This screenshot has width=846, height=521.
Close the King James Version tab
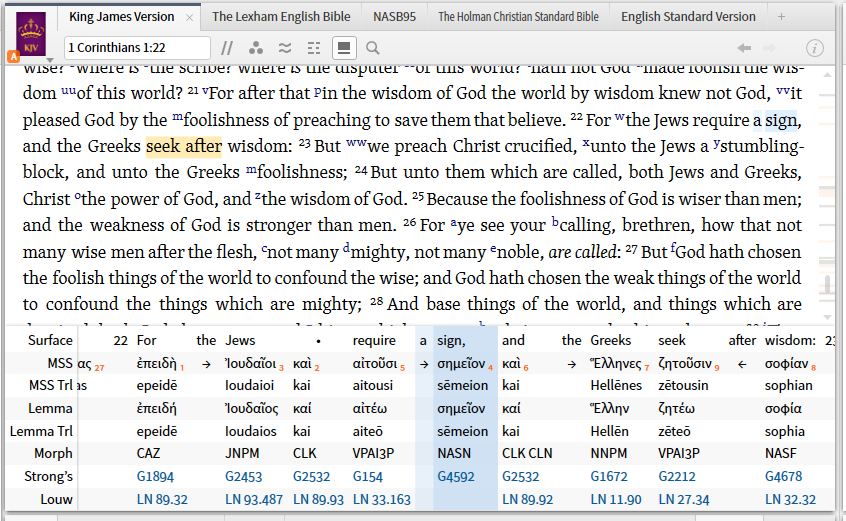coord(189,17)
